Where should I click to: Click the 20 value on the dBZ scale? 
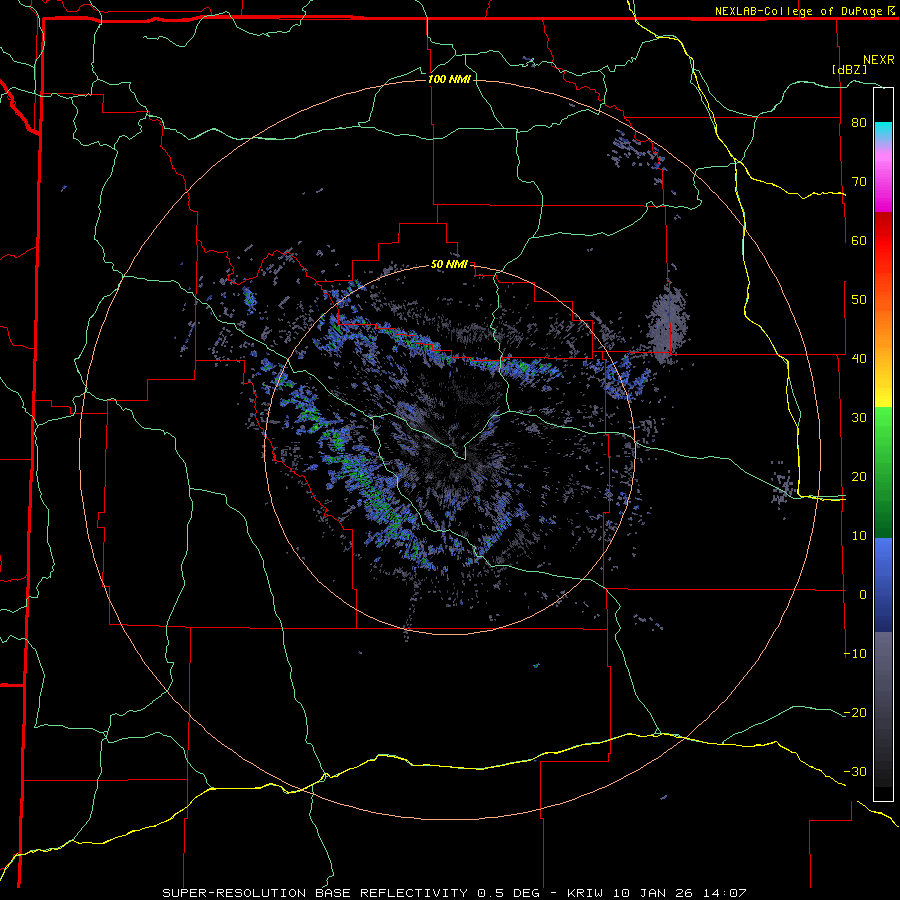tap(859, 476)
